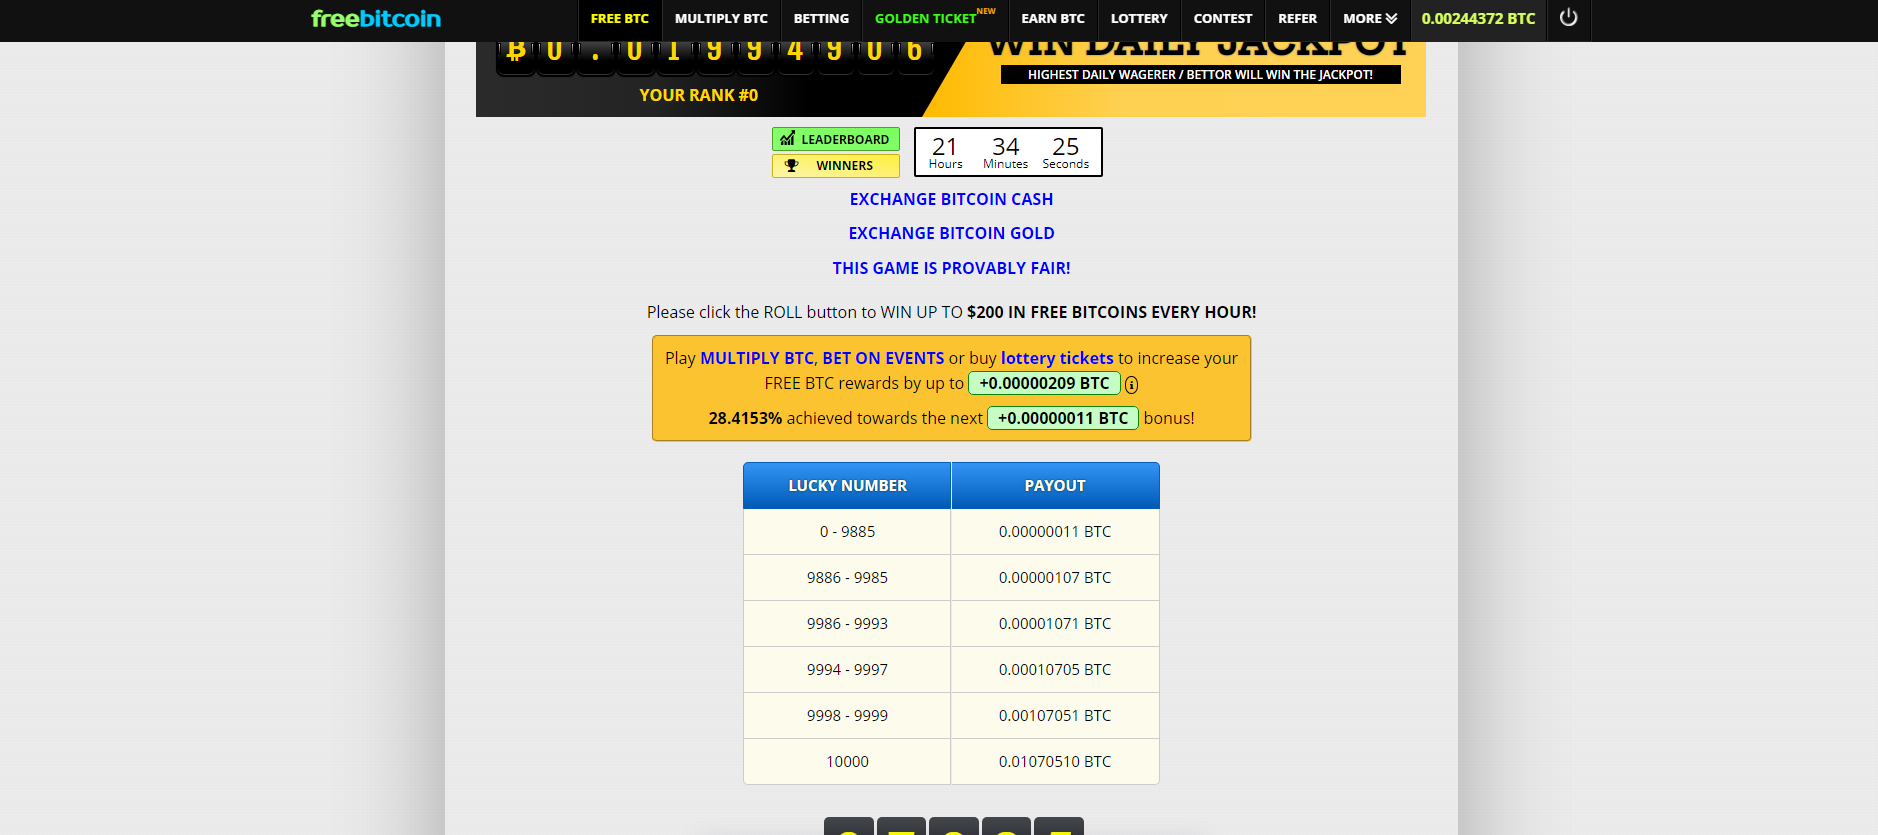Open the Leaderboard chart button

[x=835, y=139]
